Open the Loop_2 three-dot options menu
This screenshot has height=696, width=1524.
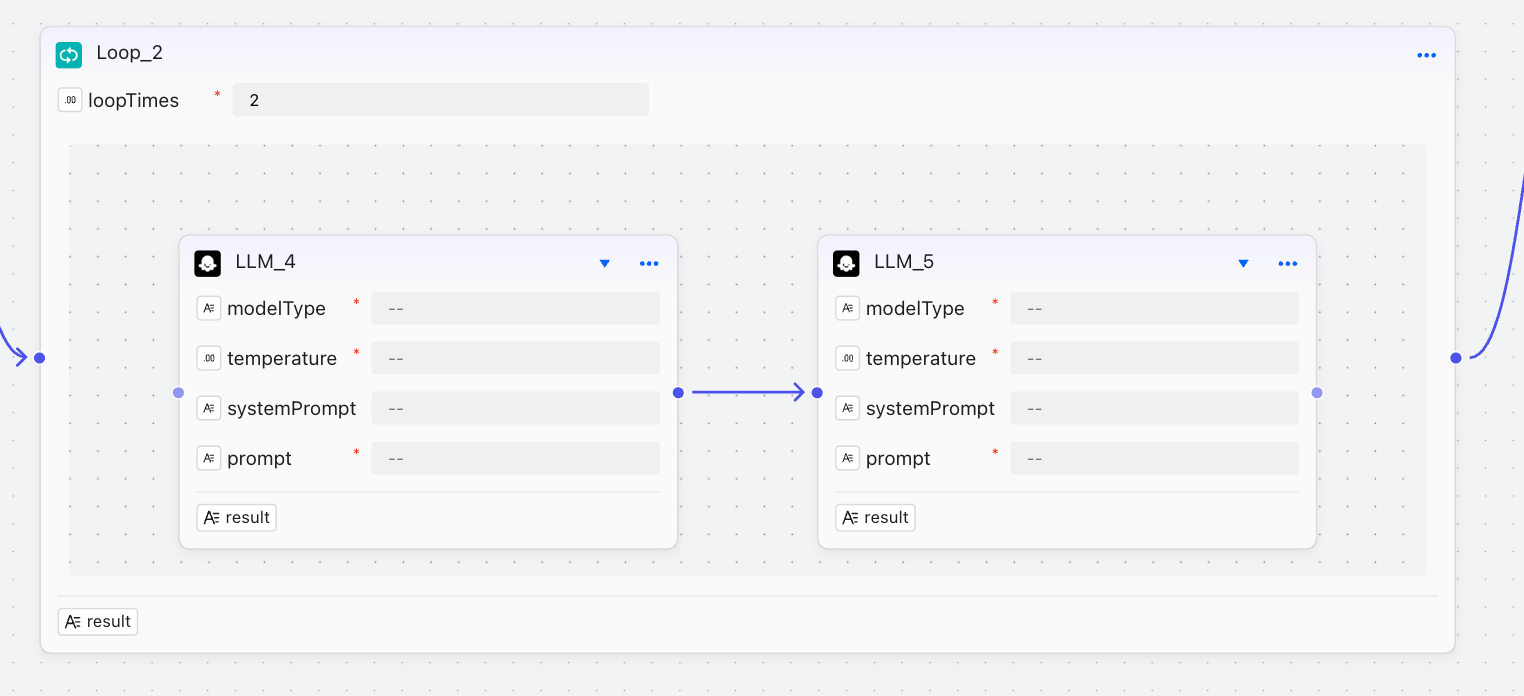[1426, 55]
